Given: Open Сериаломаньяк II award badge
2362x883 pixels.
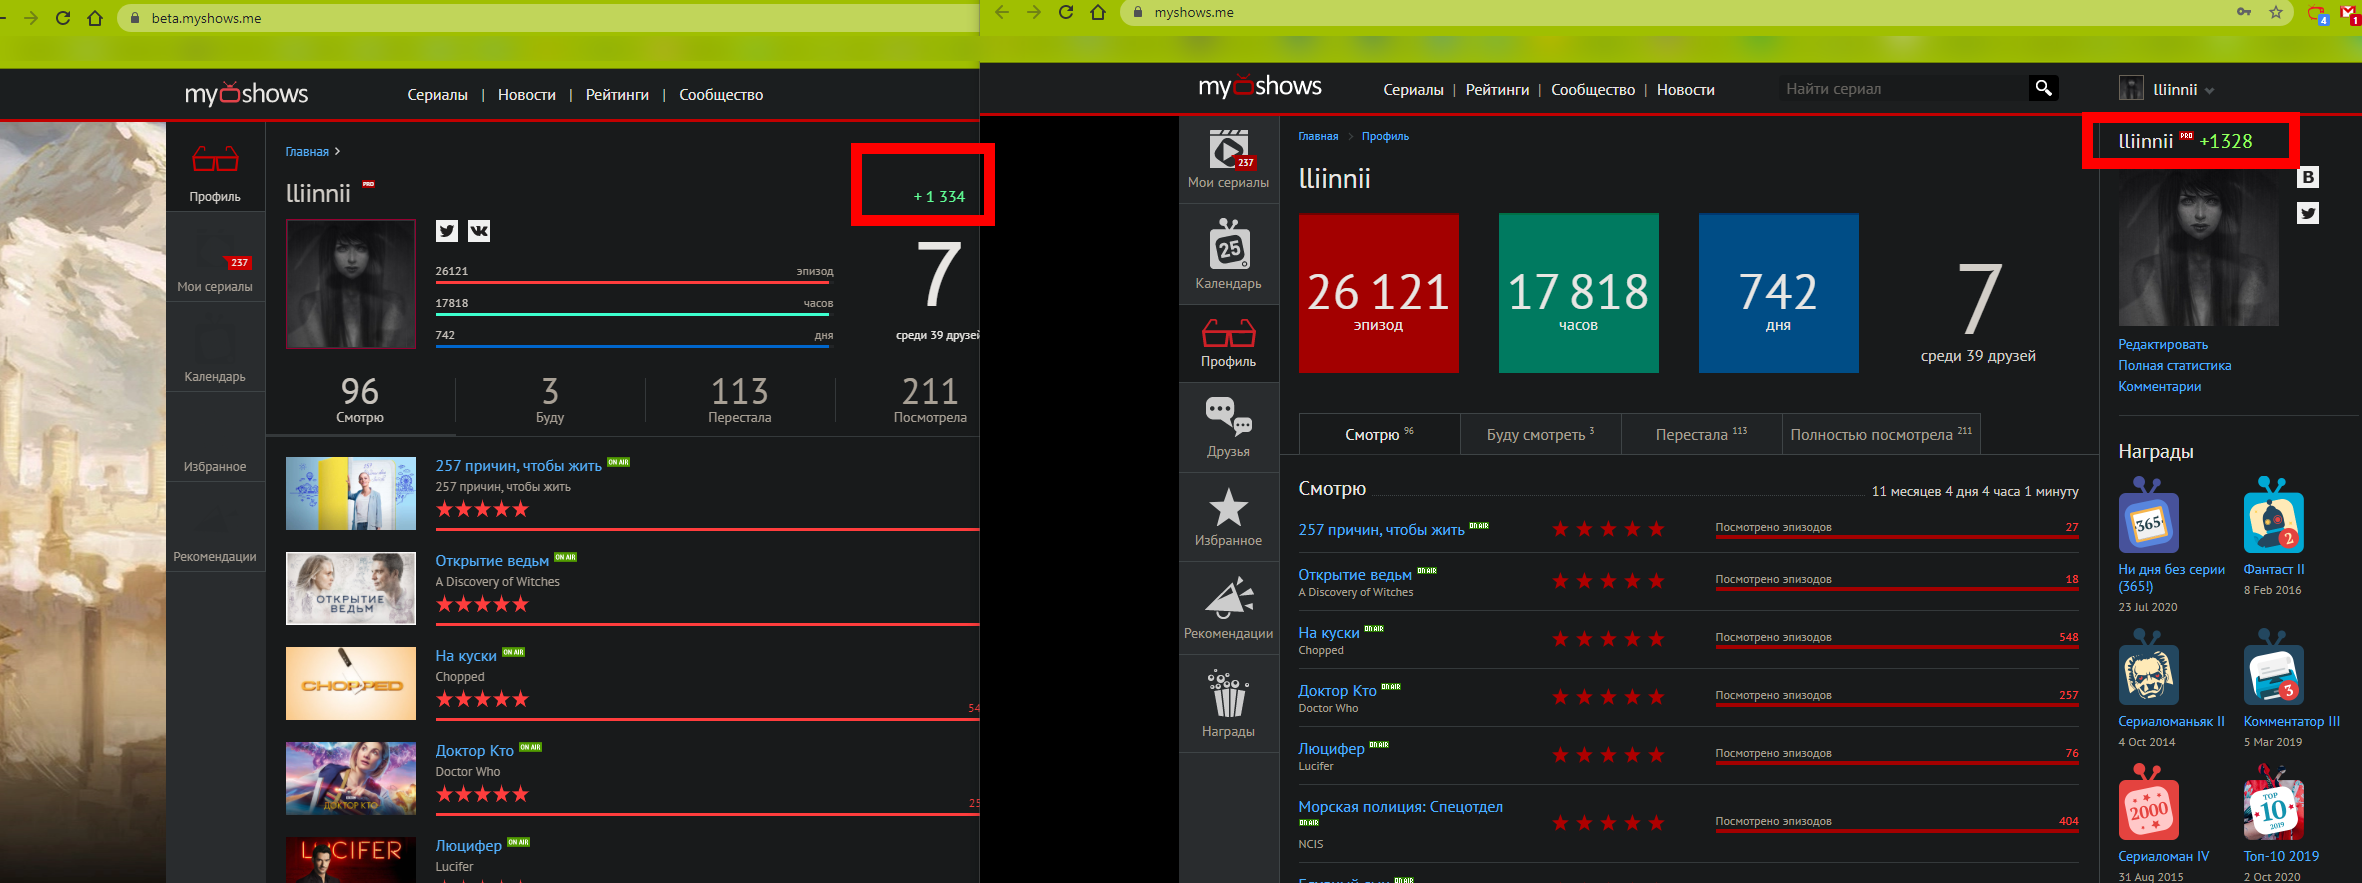Looking at the screenshot, I should (2148, 668).
